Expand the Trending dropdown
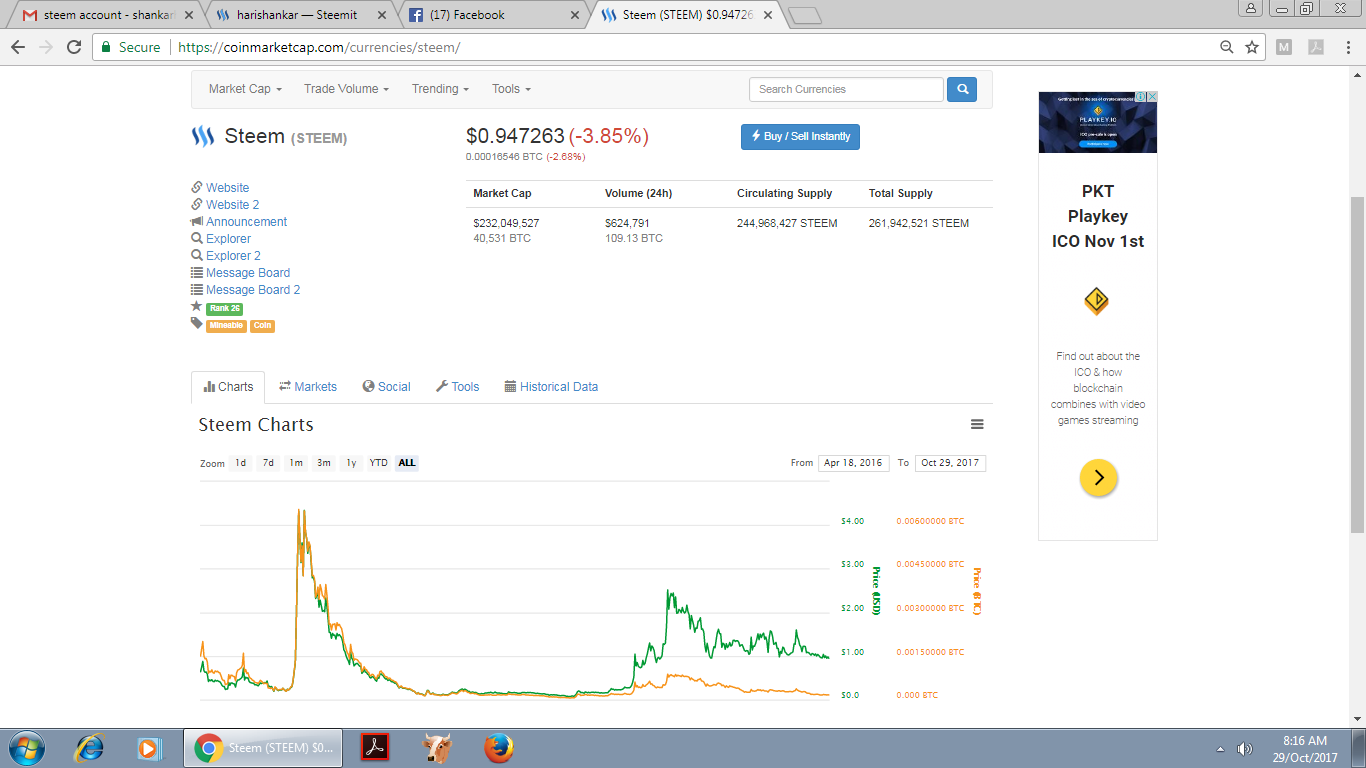Image resolution: width=1366 pixels, height=768 pixels. tap(441, 89)
